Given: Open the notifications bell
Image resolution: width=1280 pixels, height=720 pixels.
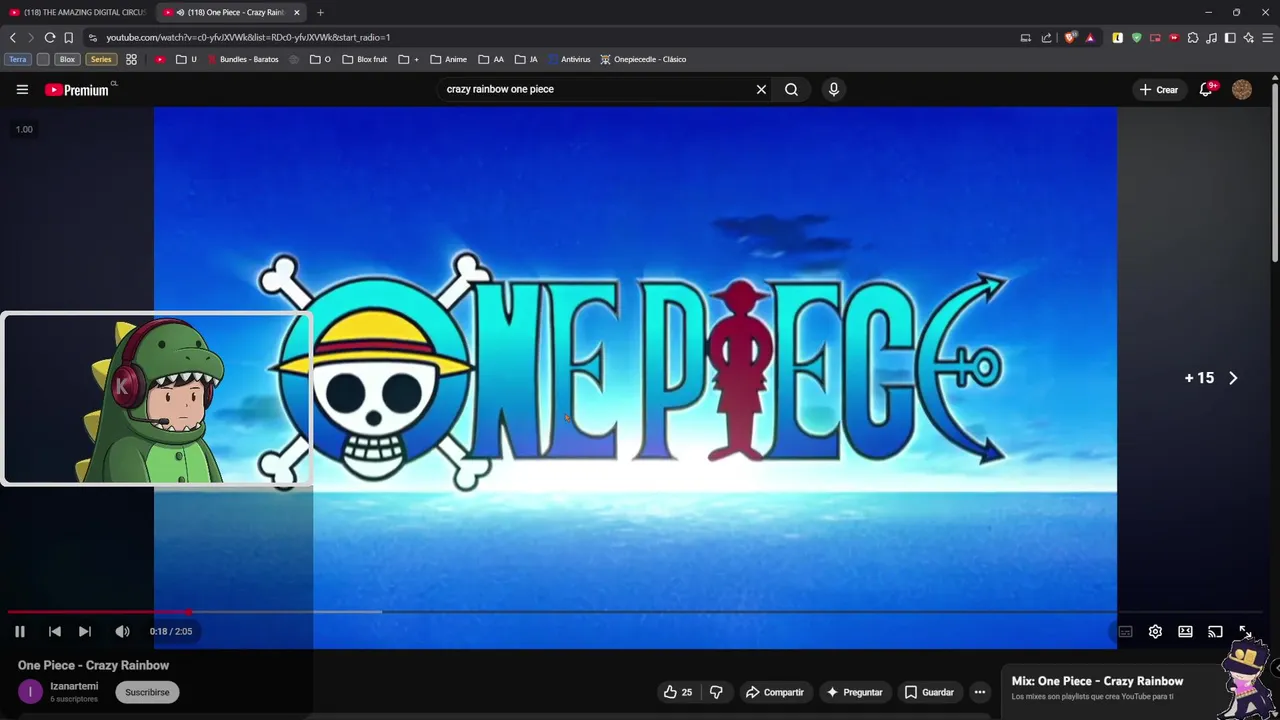Looking at the screenshot, I should coord(1206,89).
